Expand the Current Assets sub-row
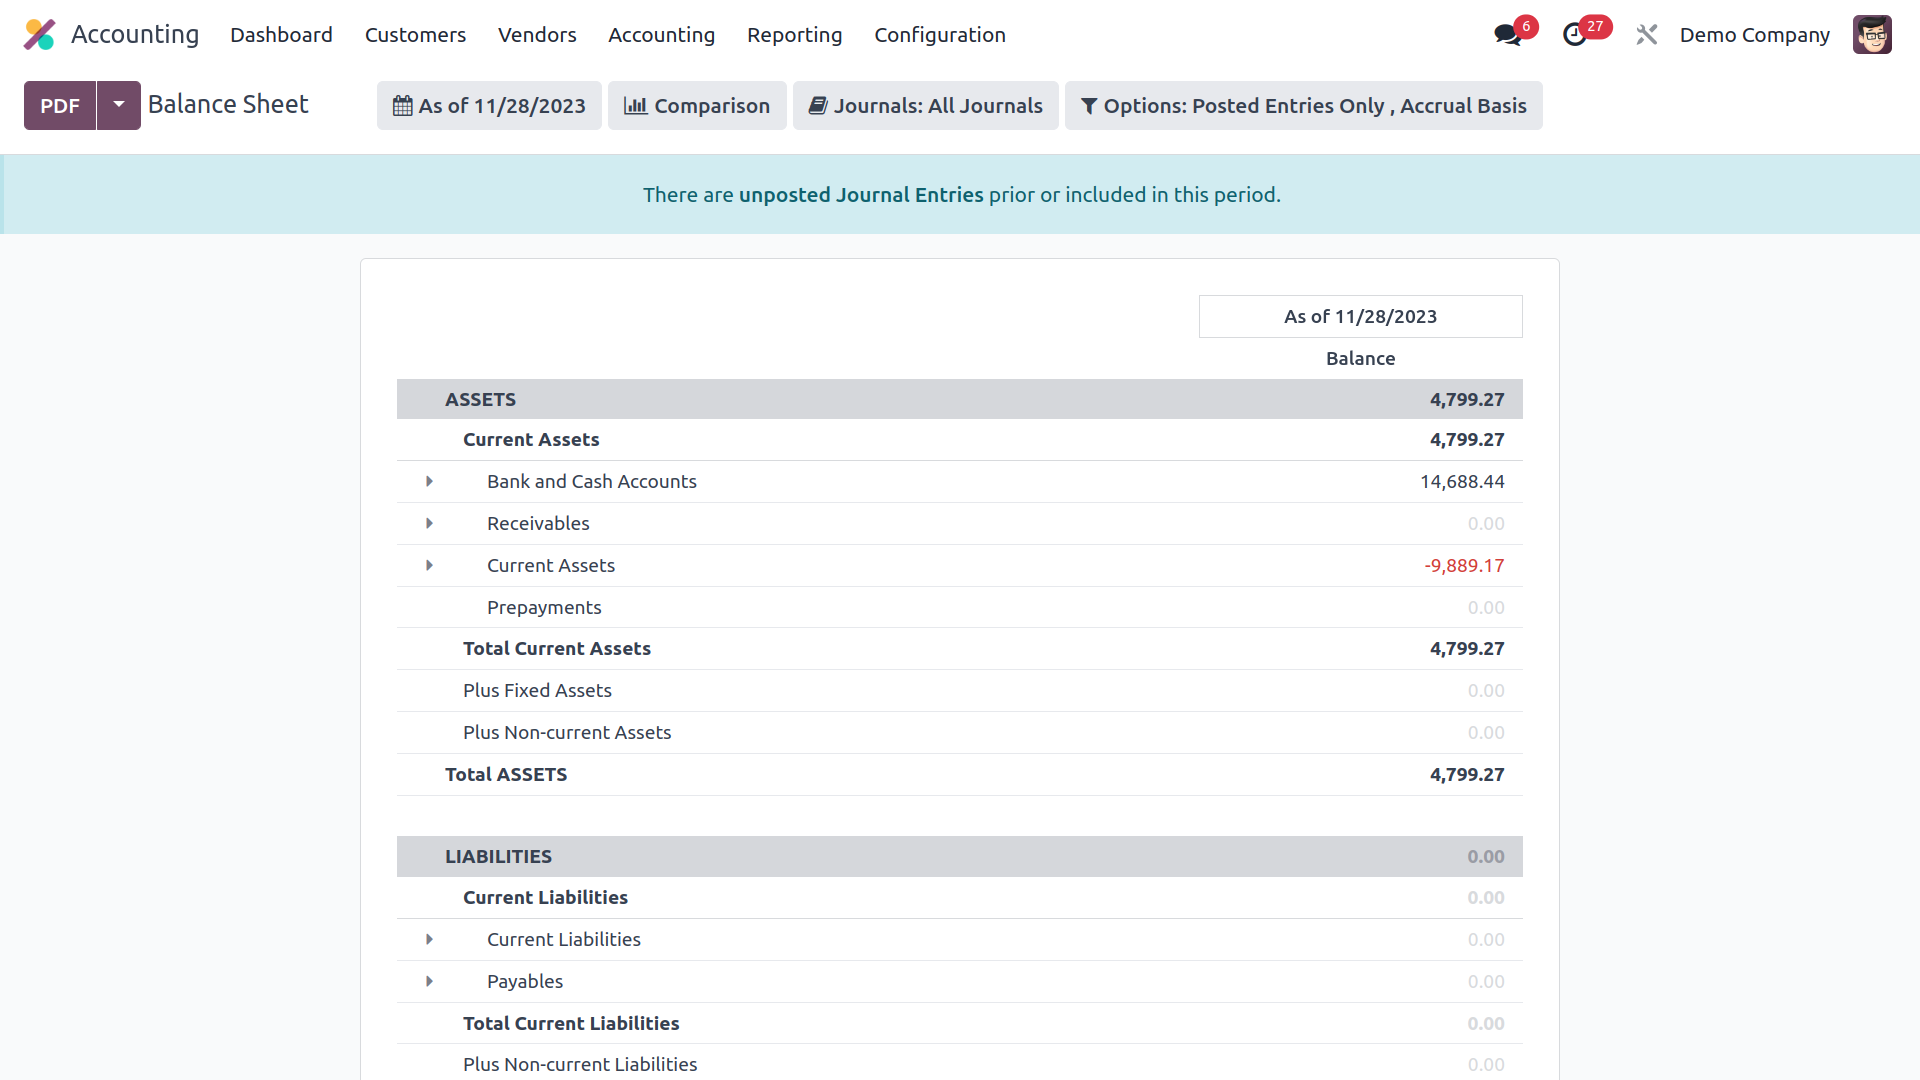 [x=430, y=566]
